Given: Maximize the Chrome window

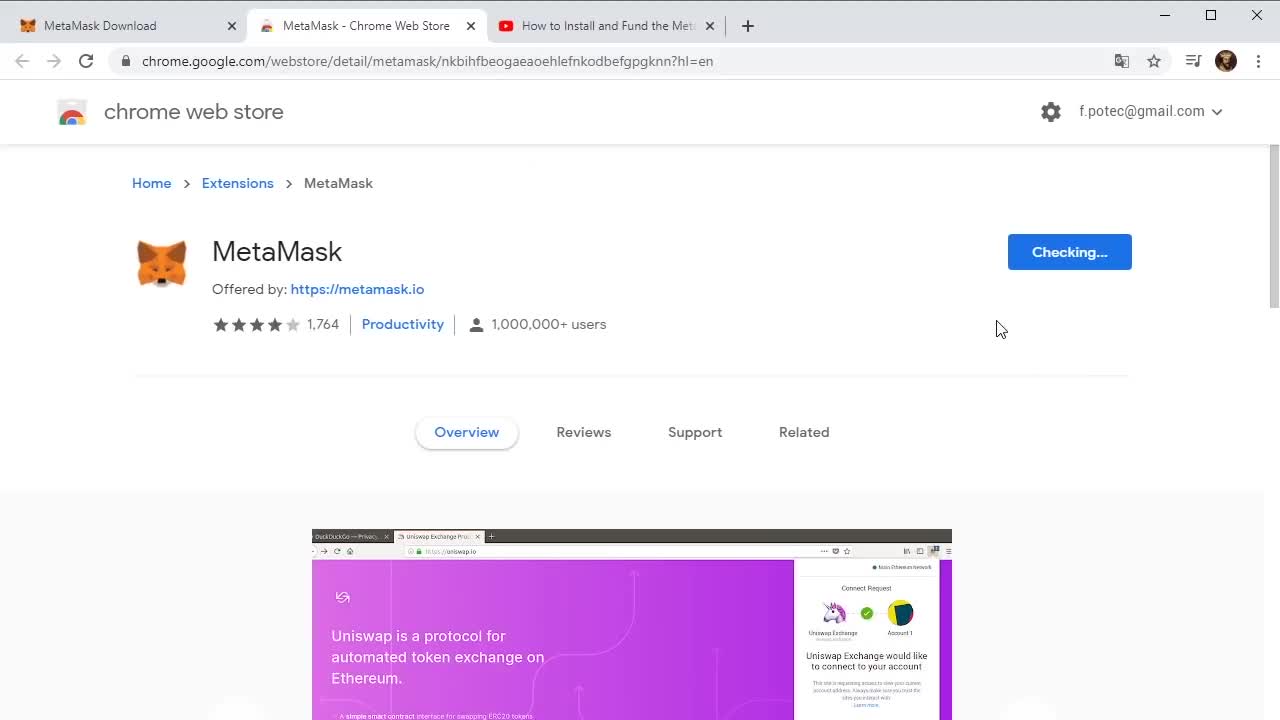Looking at the screenshot, I should (x=1211, y=15).
